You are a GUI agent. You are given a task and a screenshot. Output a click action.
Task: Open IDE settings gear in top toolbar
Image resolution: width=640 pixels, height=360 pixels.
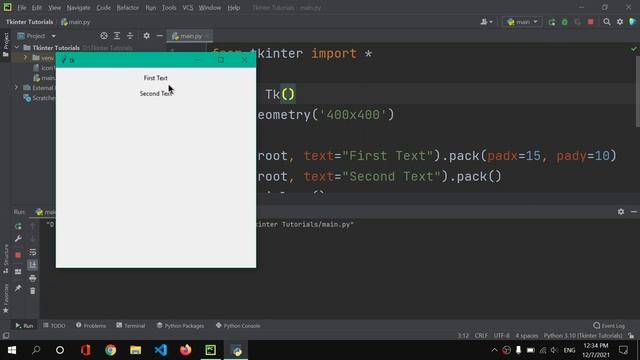point(620,22)
